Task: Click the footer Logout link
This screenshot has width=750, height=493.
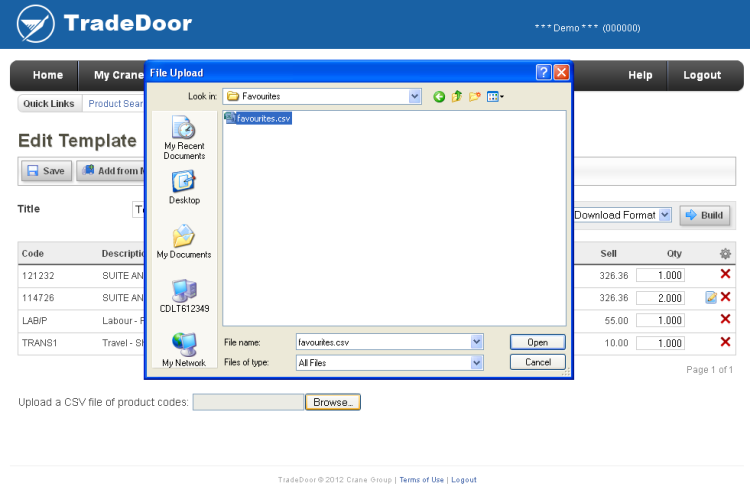Action: click(x=463, y=480)
